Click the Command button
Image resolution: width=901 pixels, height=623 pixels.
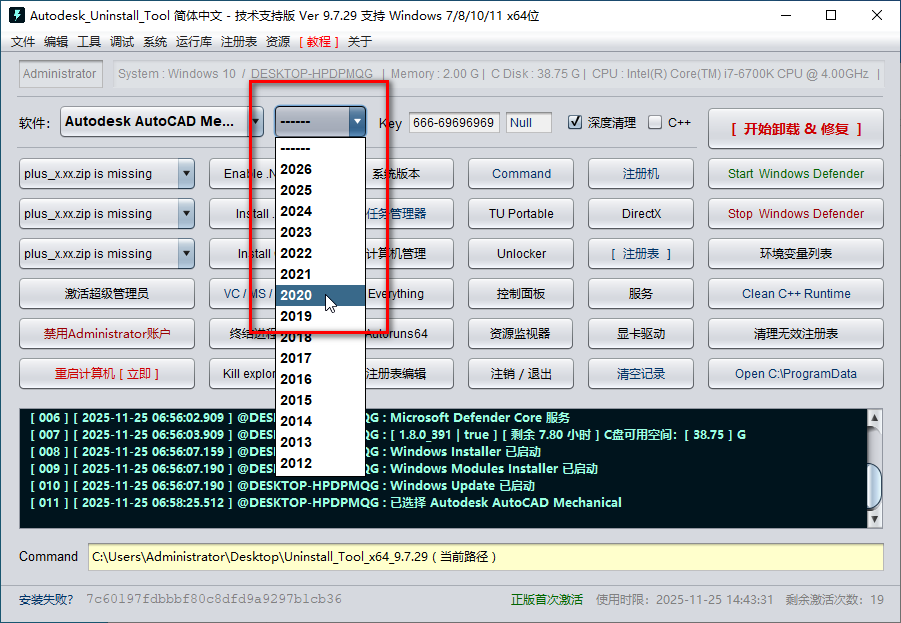pos(521,174)
